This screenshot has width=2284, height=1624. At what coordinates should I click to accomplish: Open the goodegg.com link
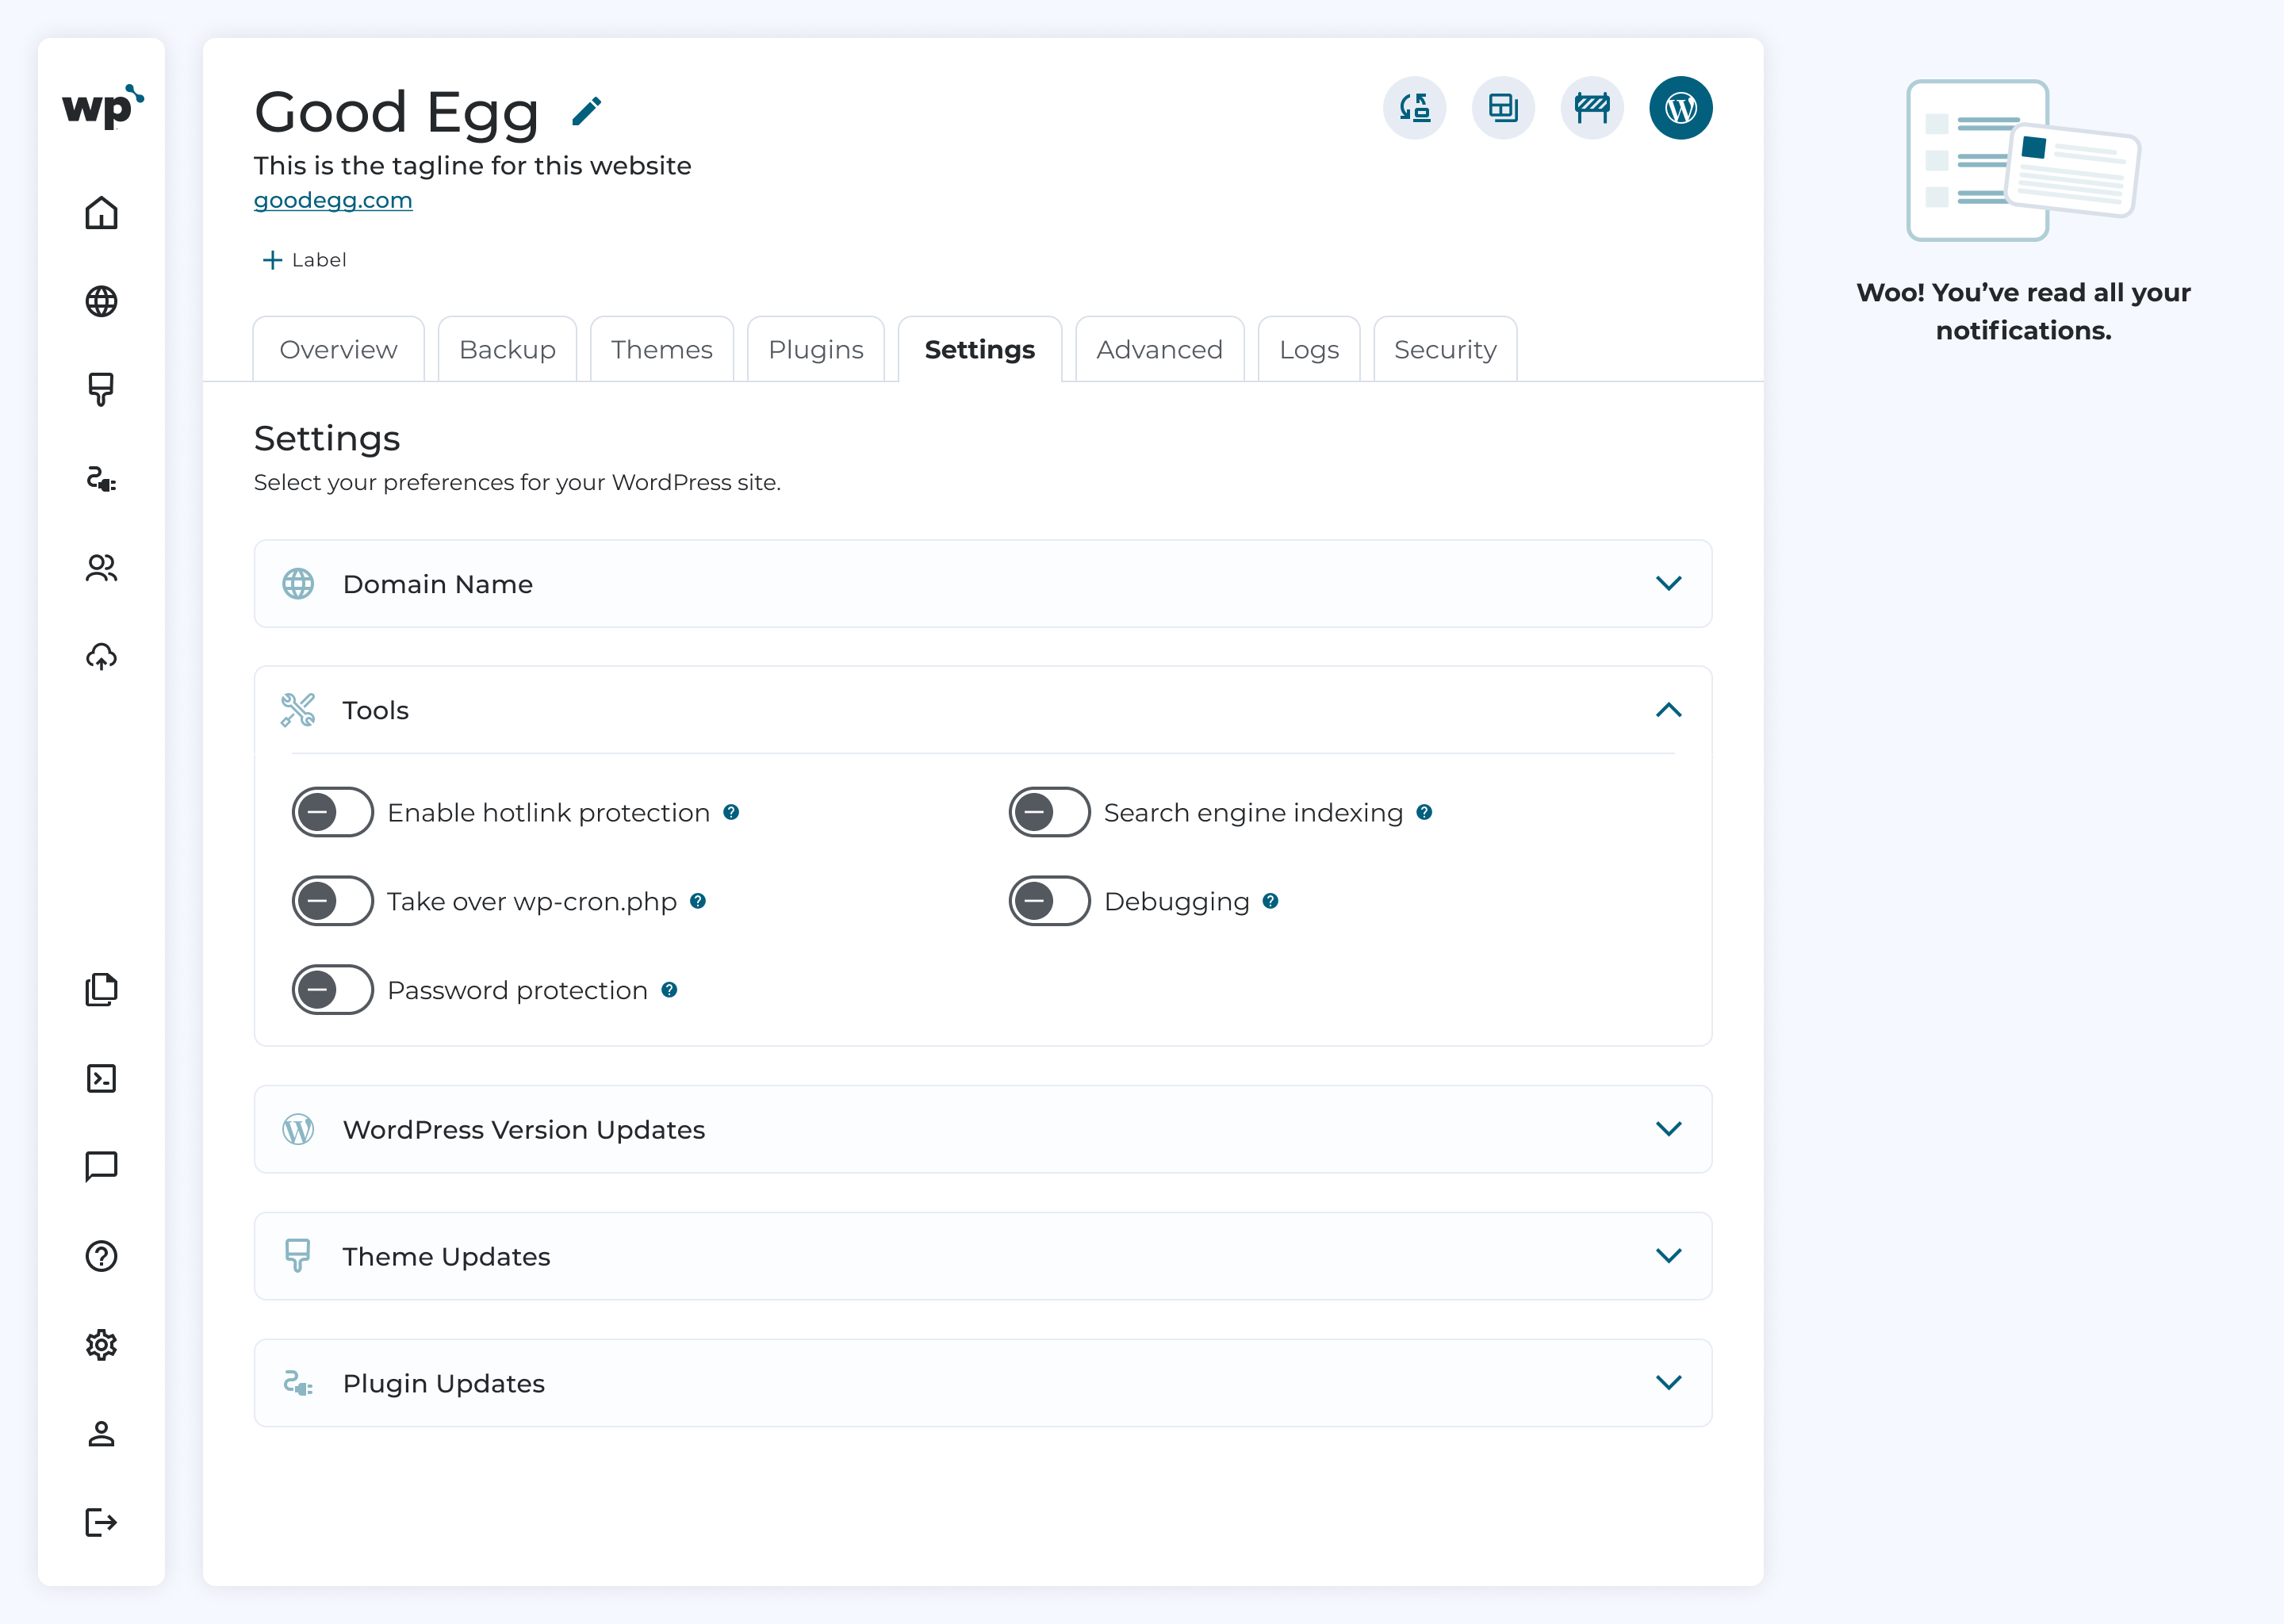tap(332, 200)
